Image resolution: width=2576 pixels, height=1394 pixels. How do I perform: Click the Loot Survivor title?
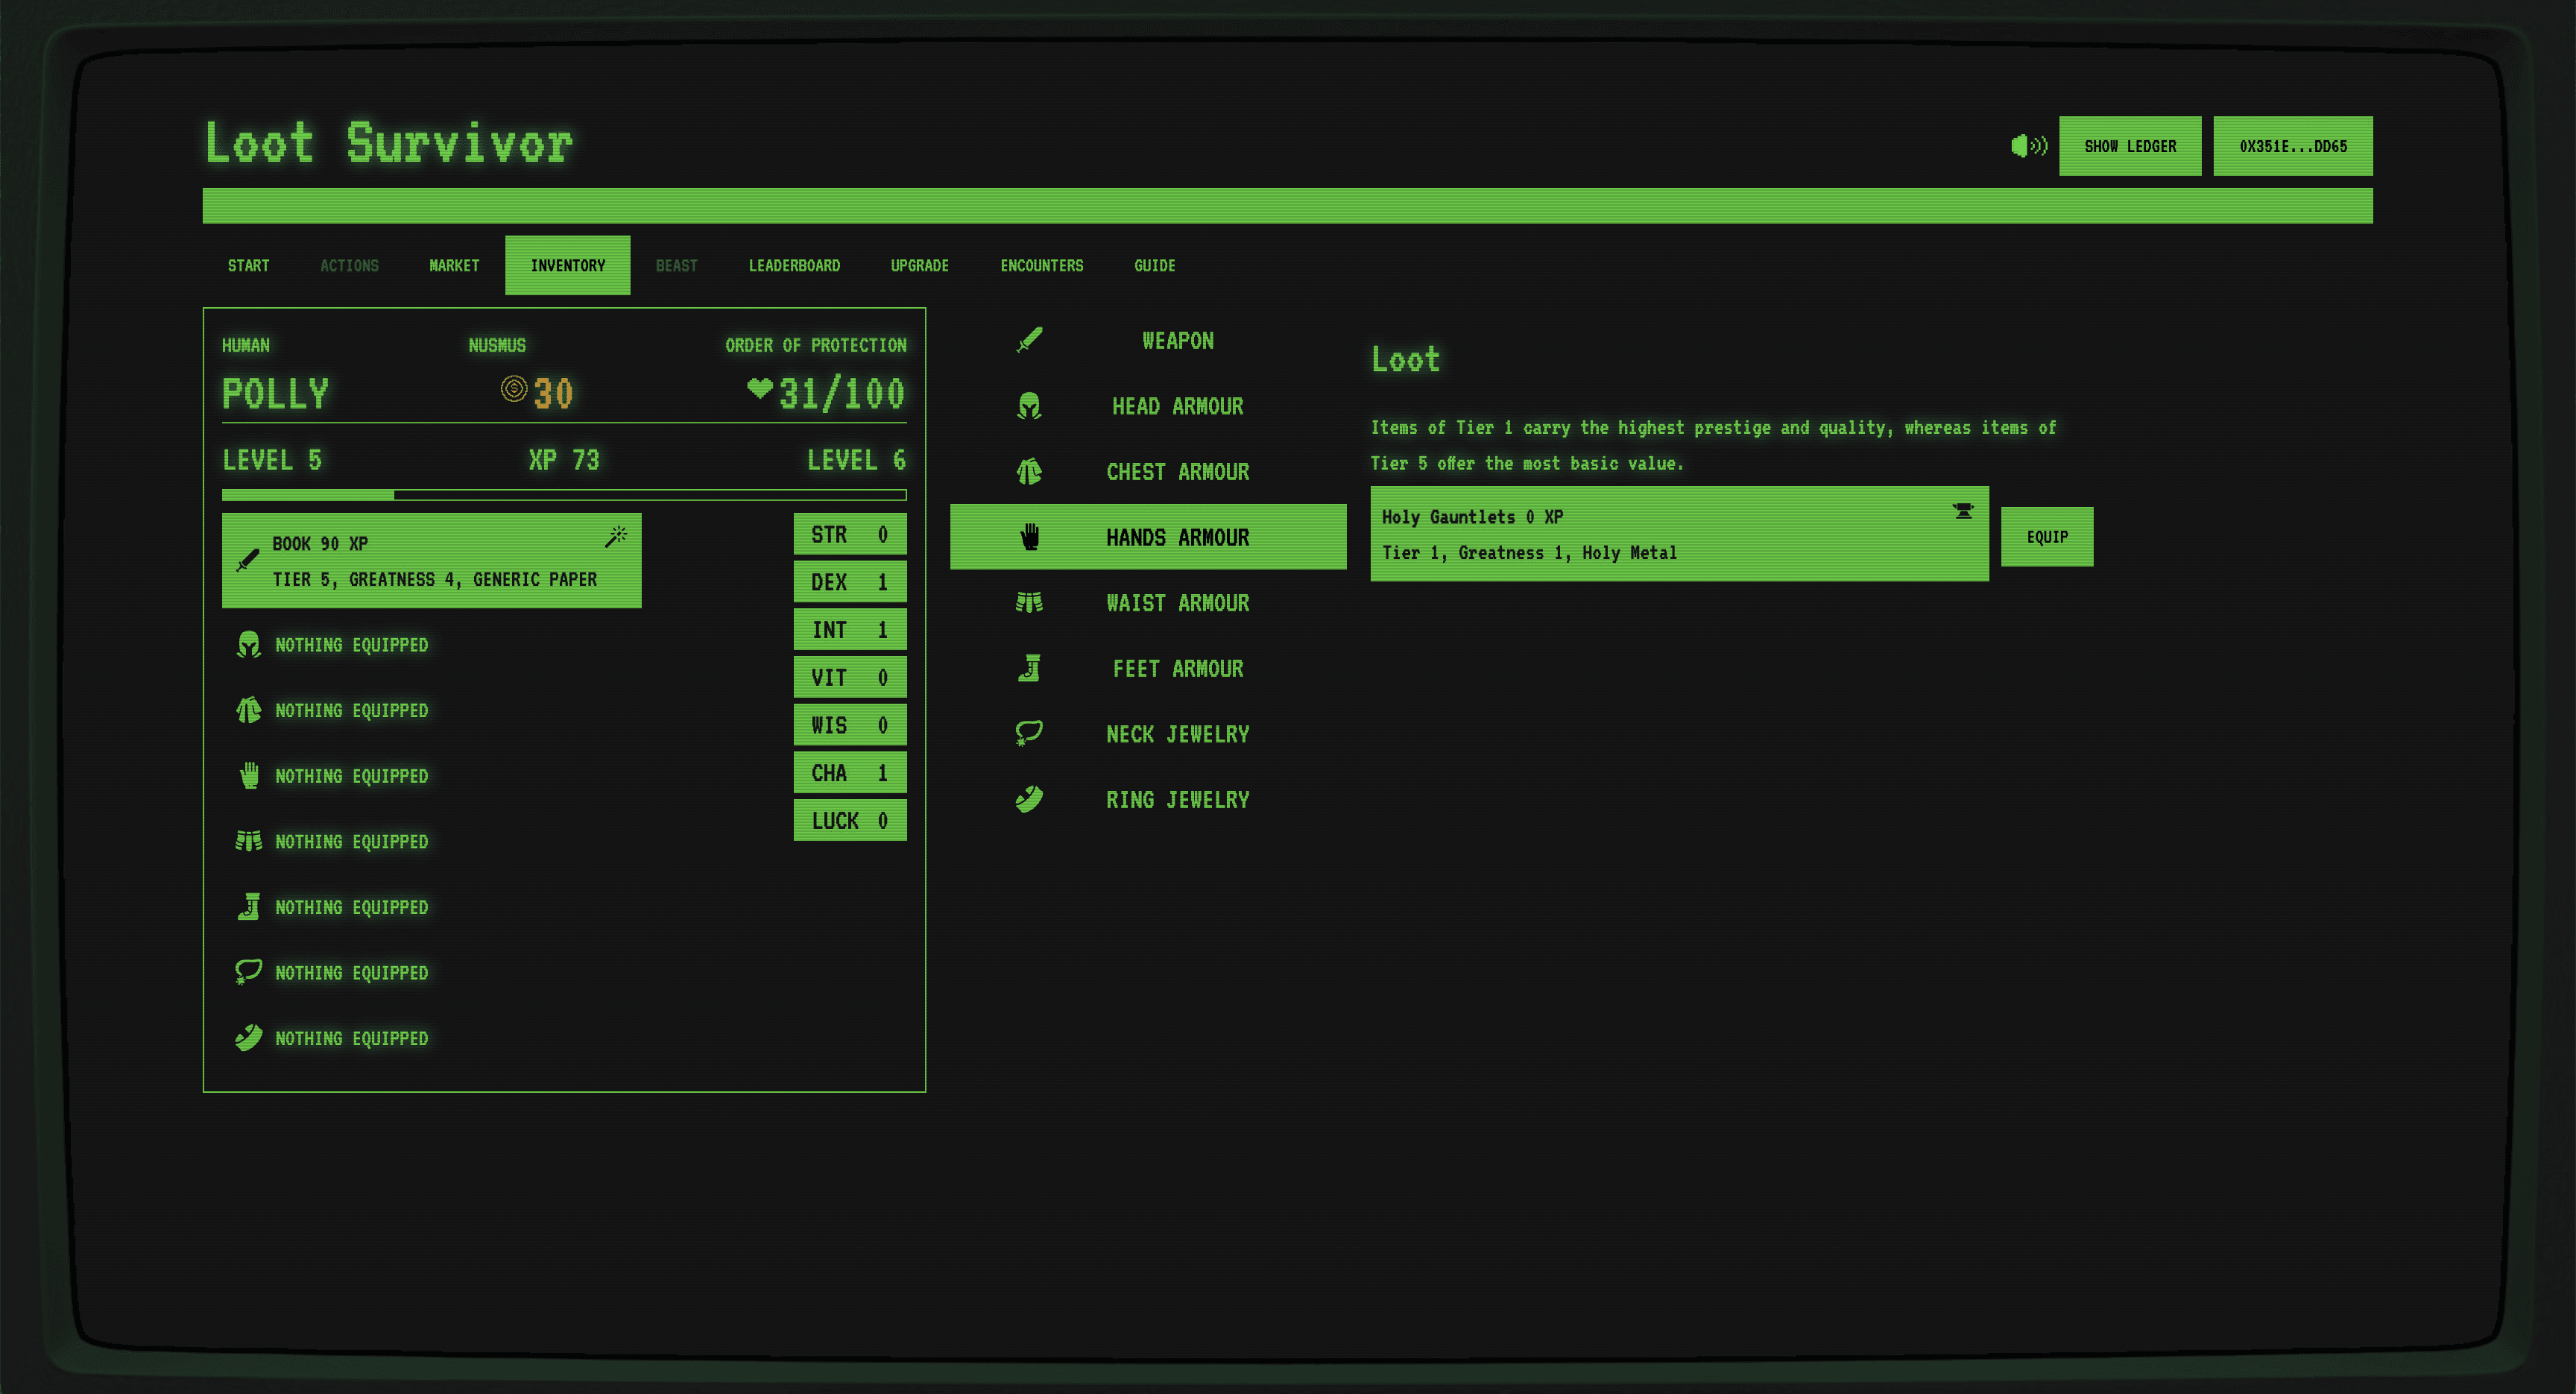pos(389,142)
